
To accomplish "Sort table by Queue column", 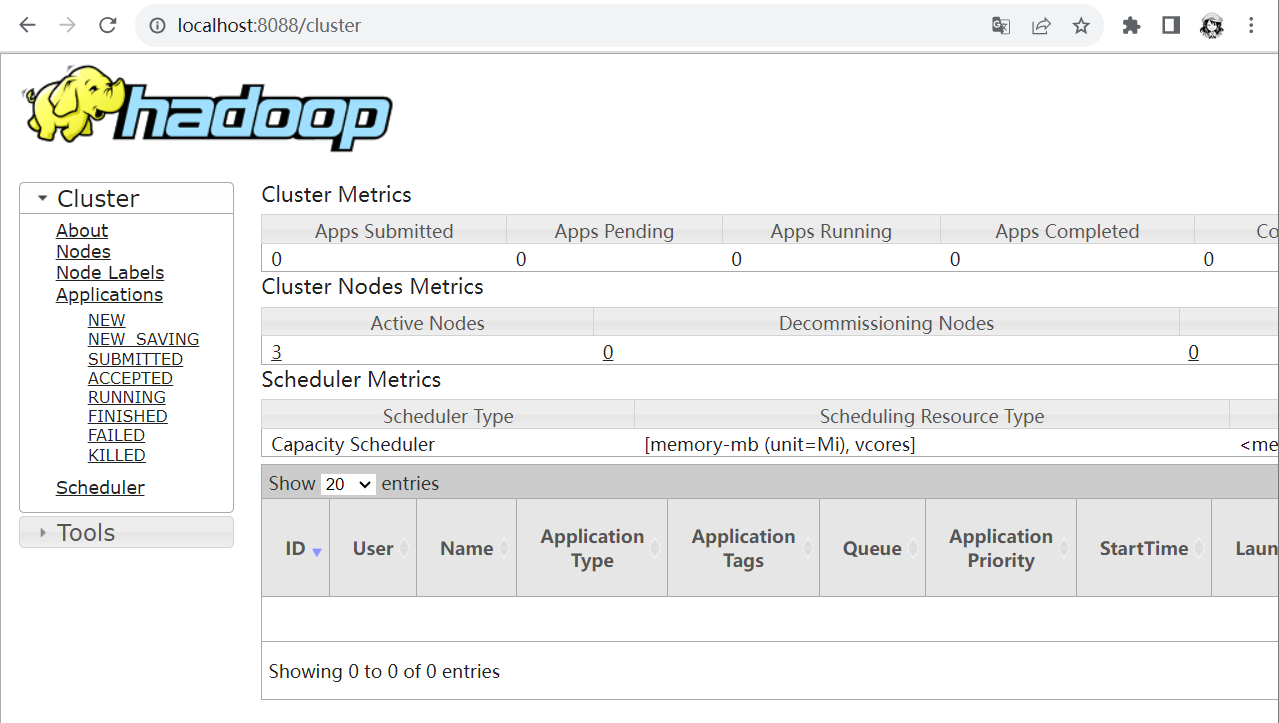I will 873,548.
